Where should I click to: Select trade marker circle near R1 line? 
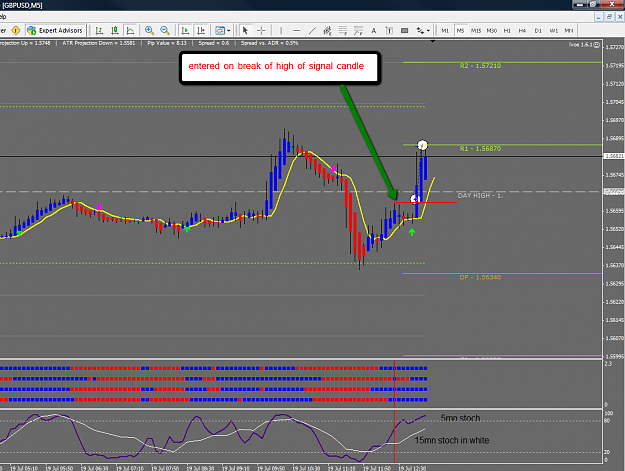422,145
